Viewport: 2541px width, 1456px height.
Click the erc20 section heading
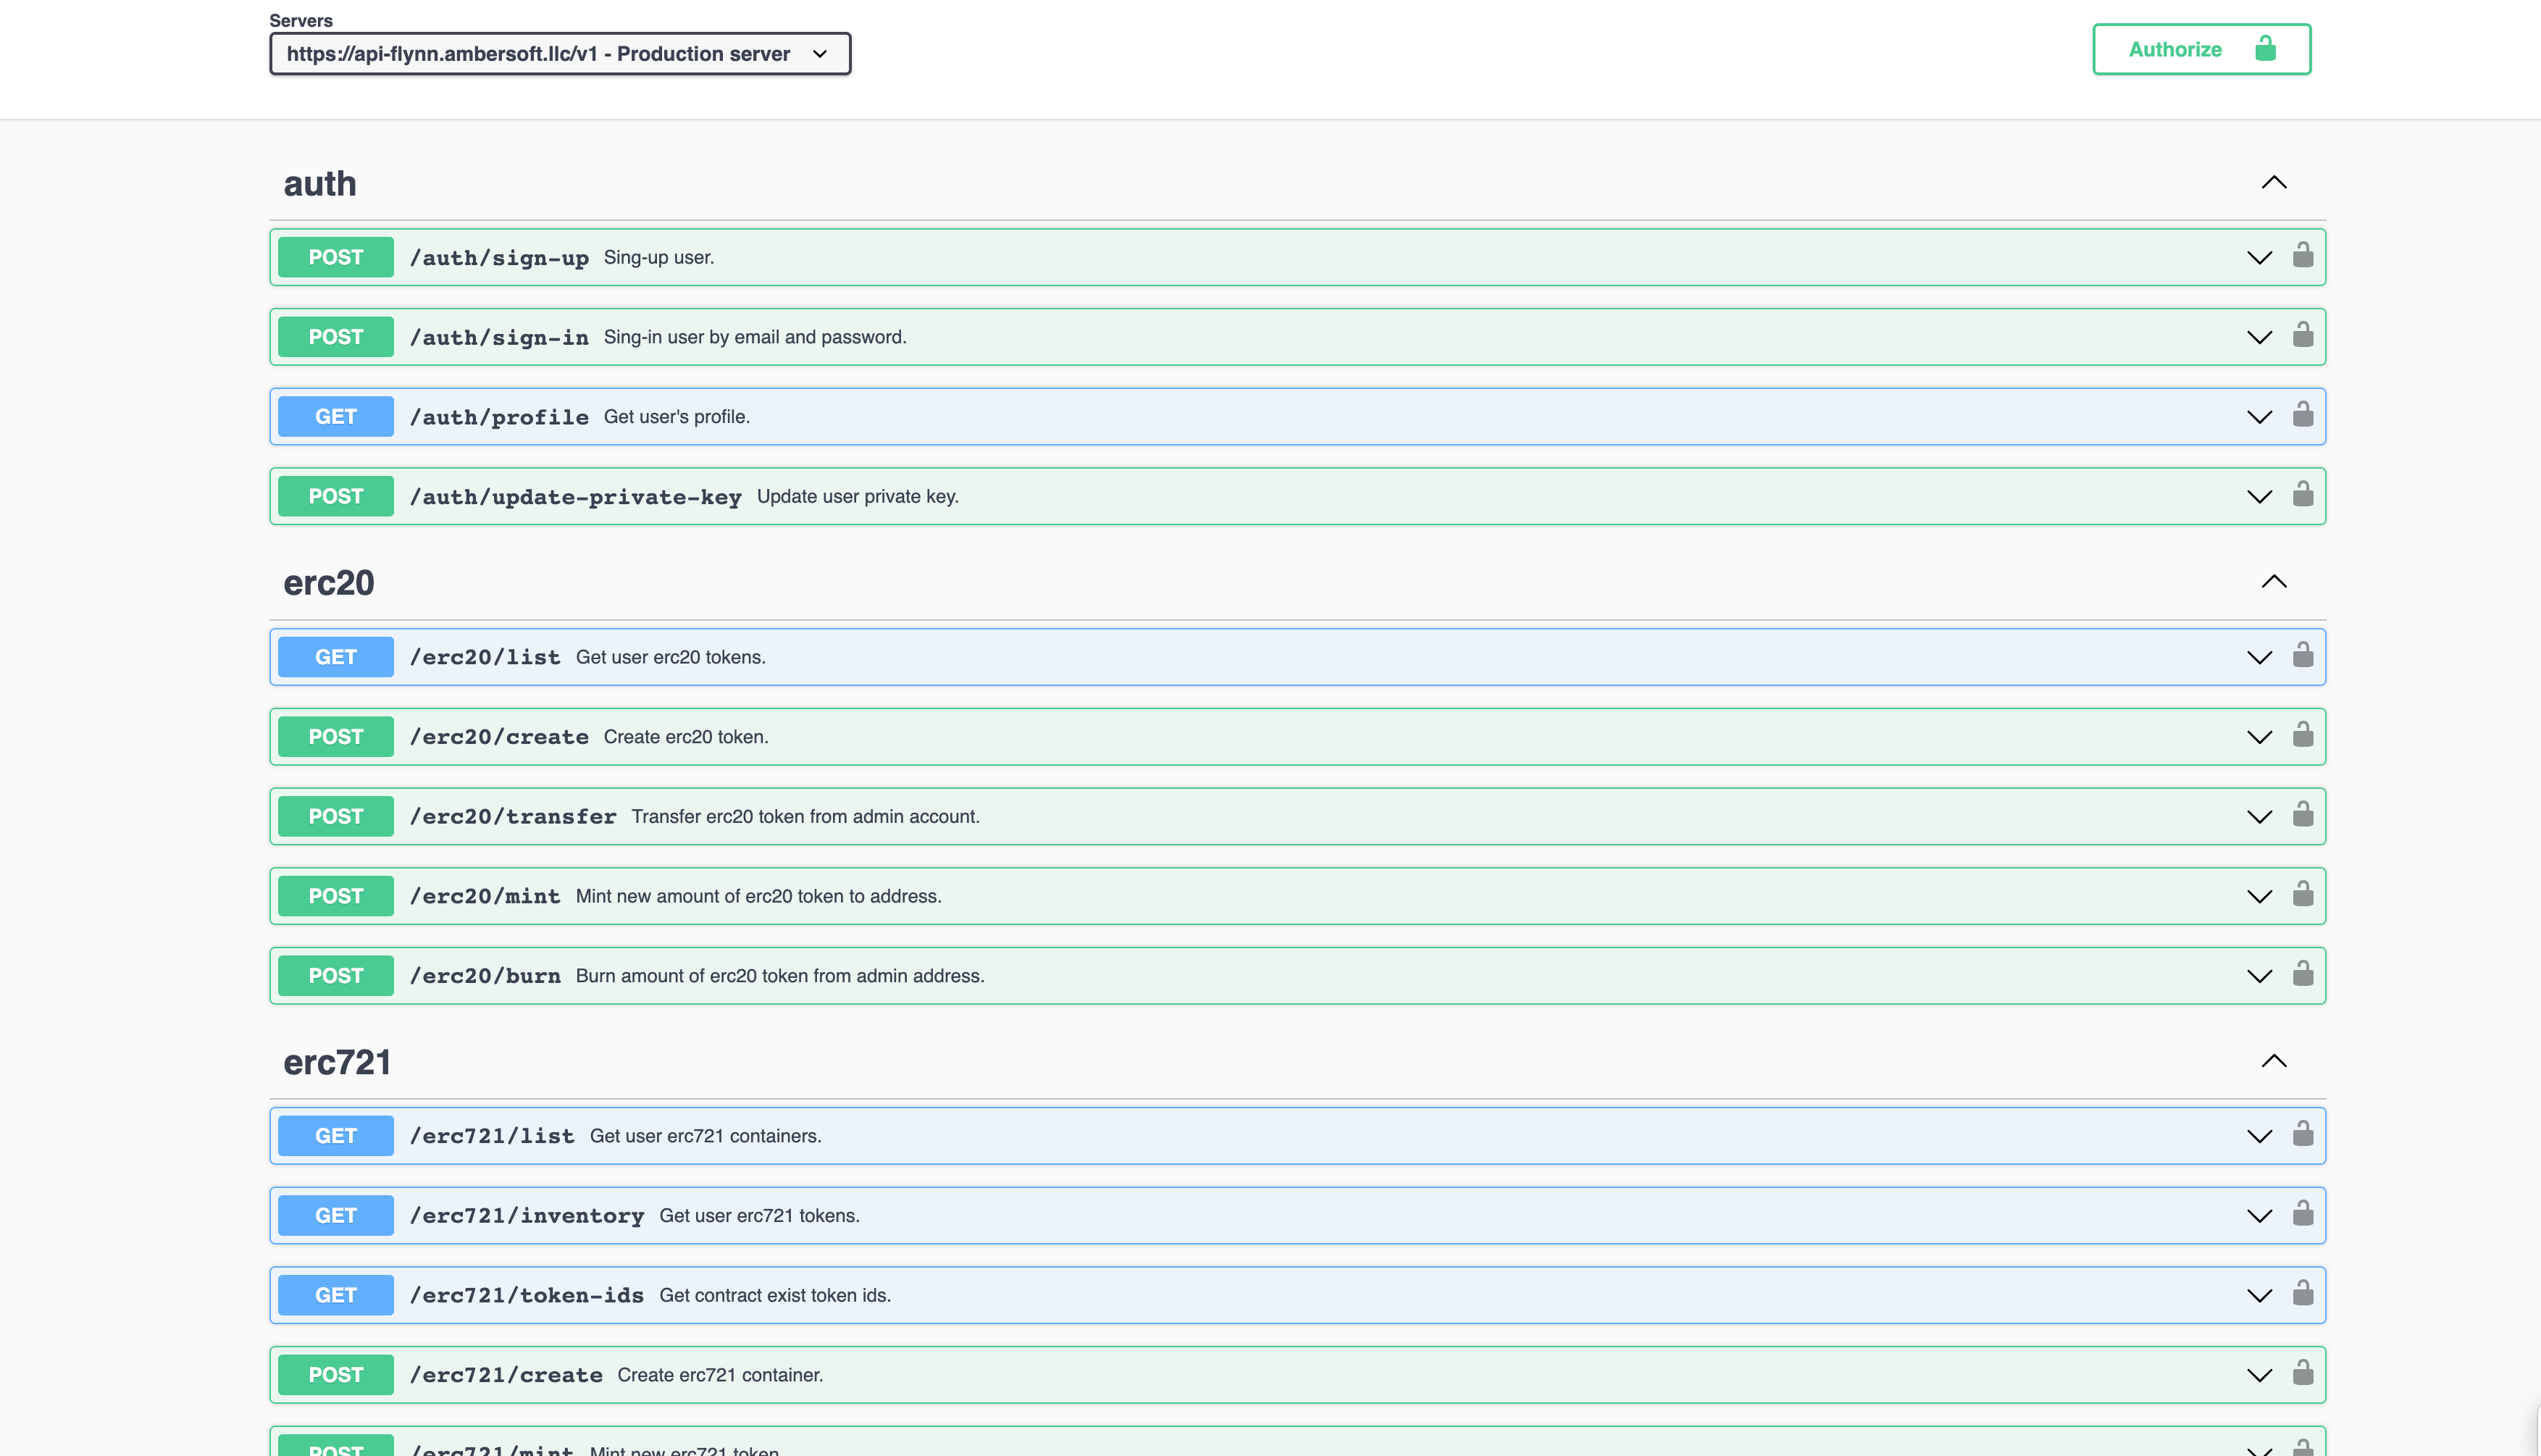(328, 583)
